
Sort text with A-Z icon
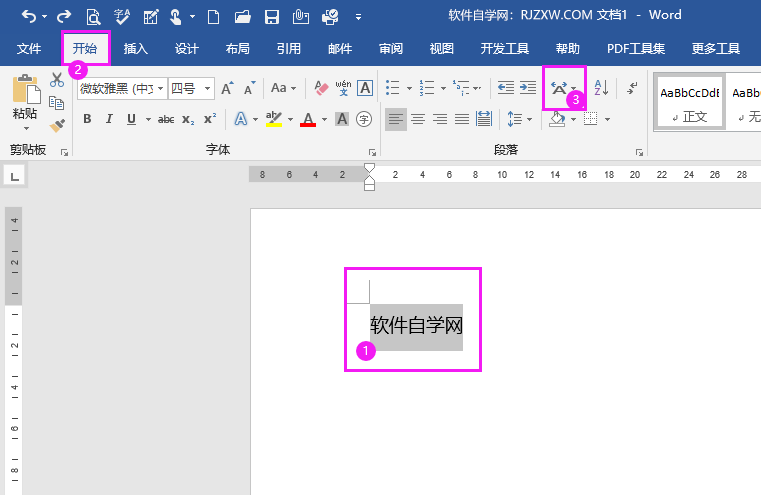tap(601, 88)
